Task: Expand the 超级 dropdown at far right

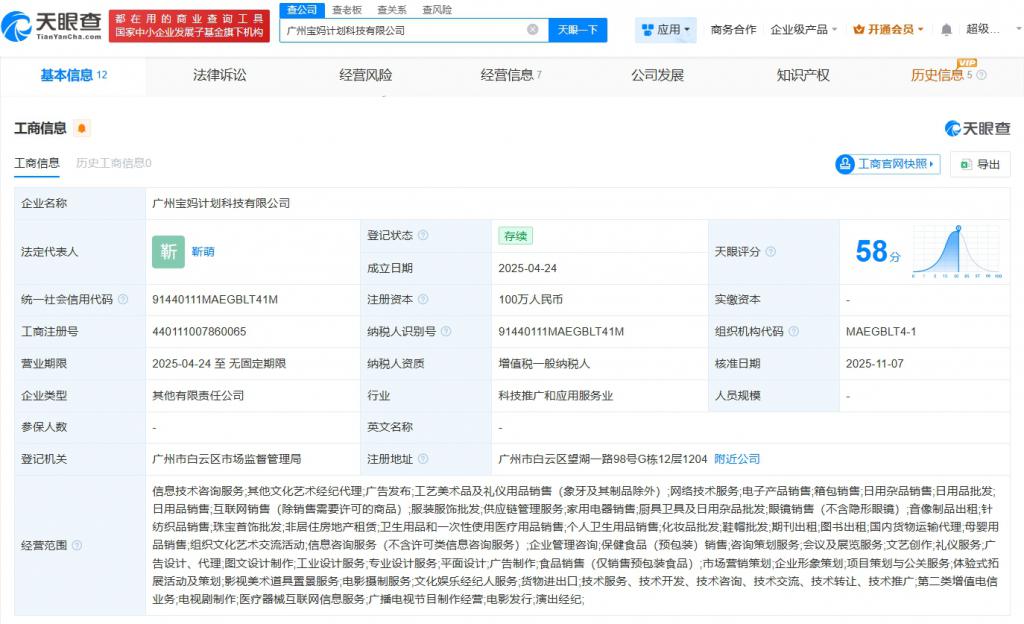Action: click(1017, 28)
